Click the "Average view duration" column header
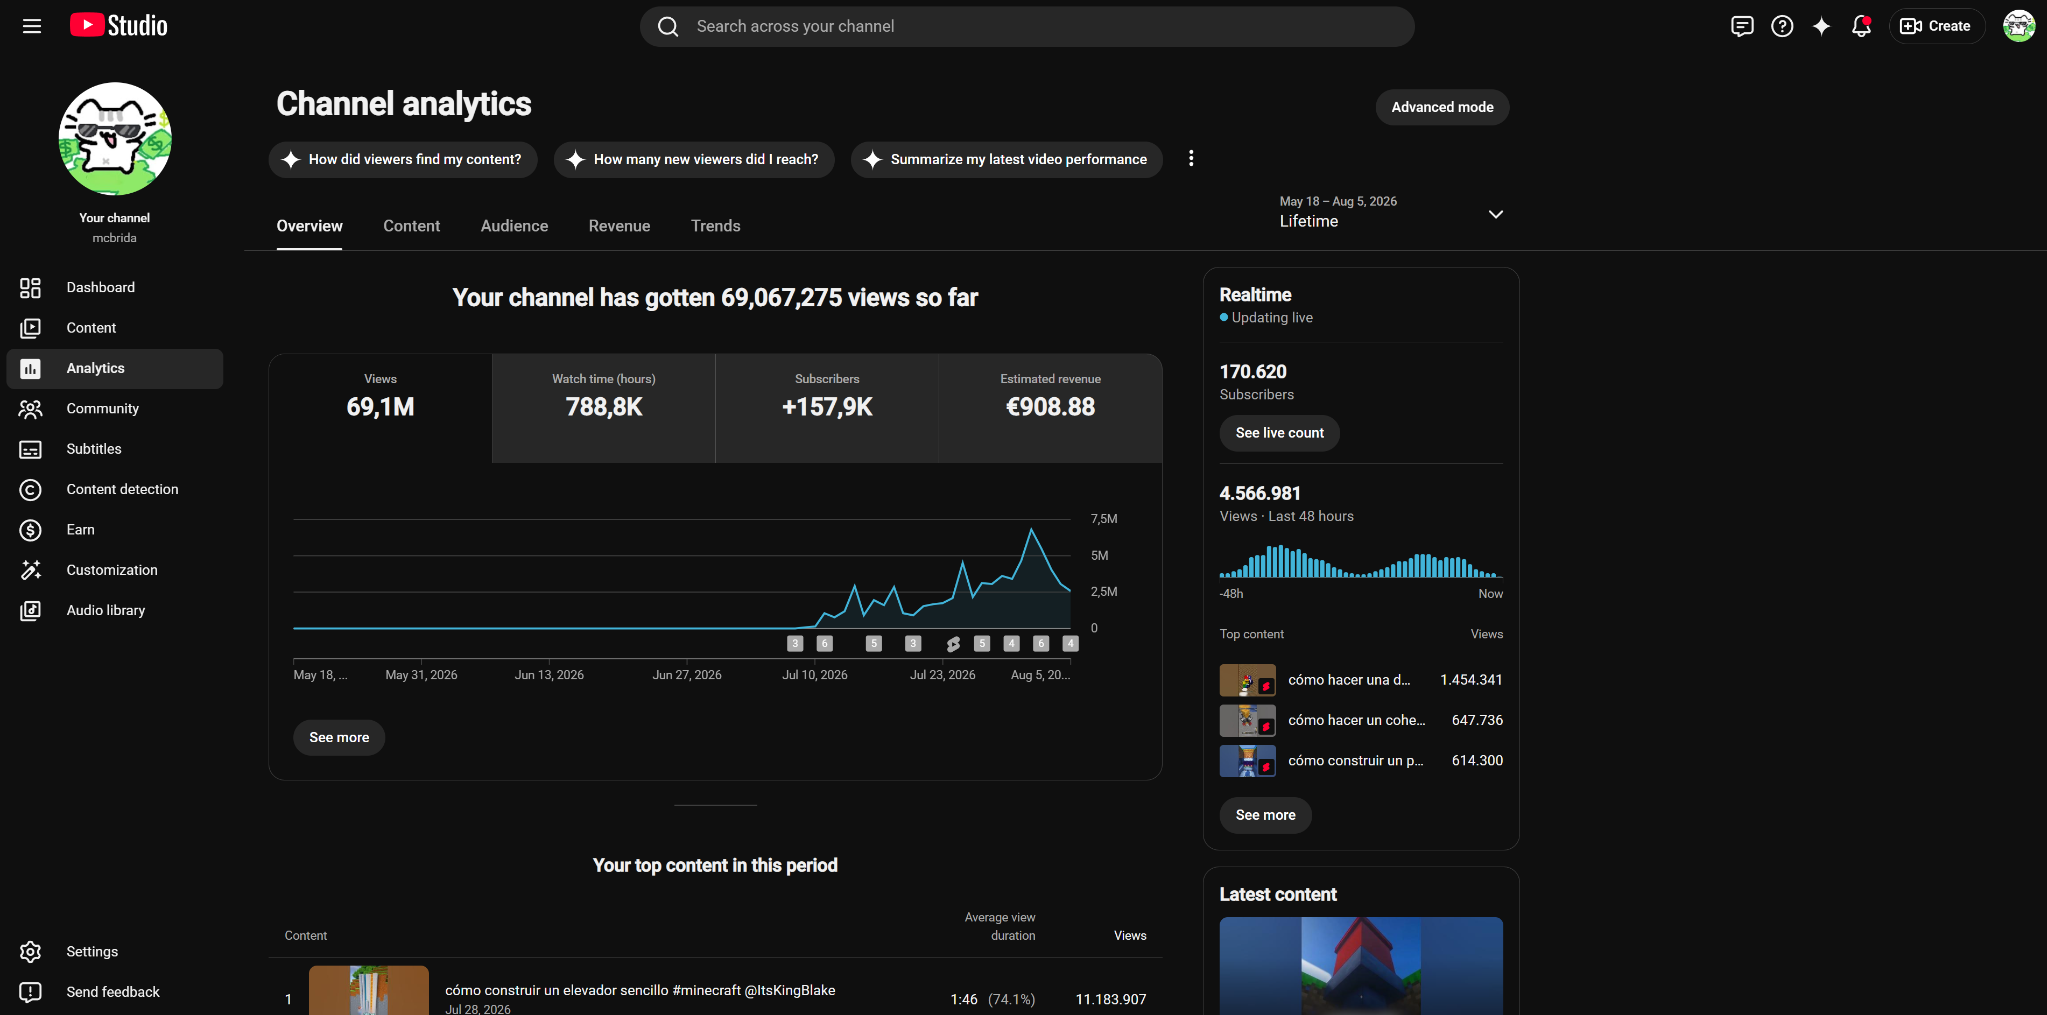This screenshot has height=1015, width=2047. (x=1000, y=927)
